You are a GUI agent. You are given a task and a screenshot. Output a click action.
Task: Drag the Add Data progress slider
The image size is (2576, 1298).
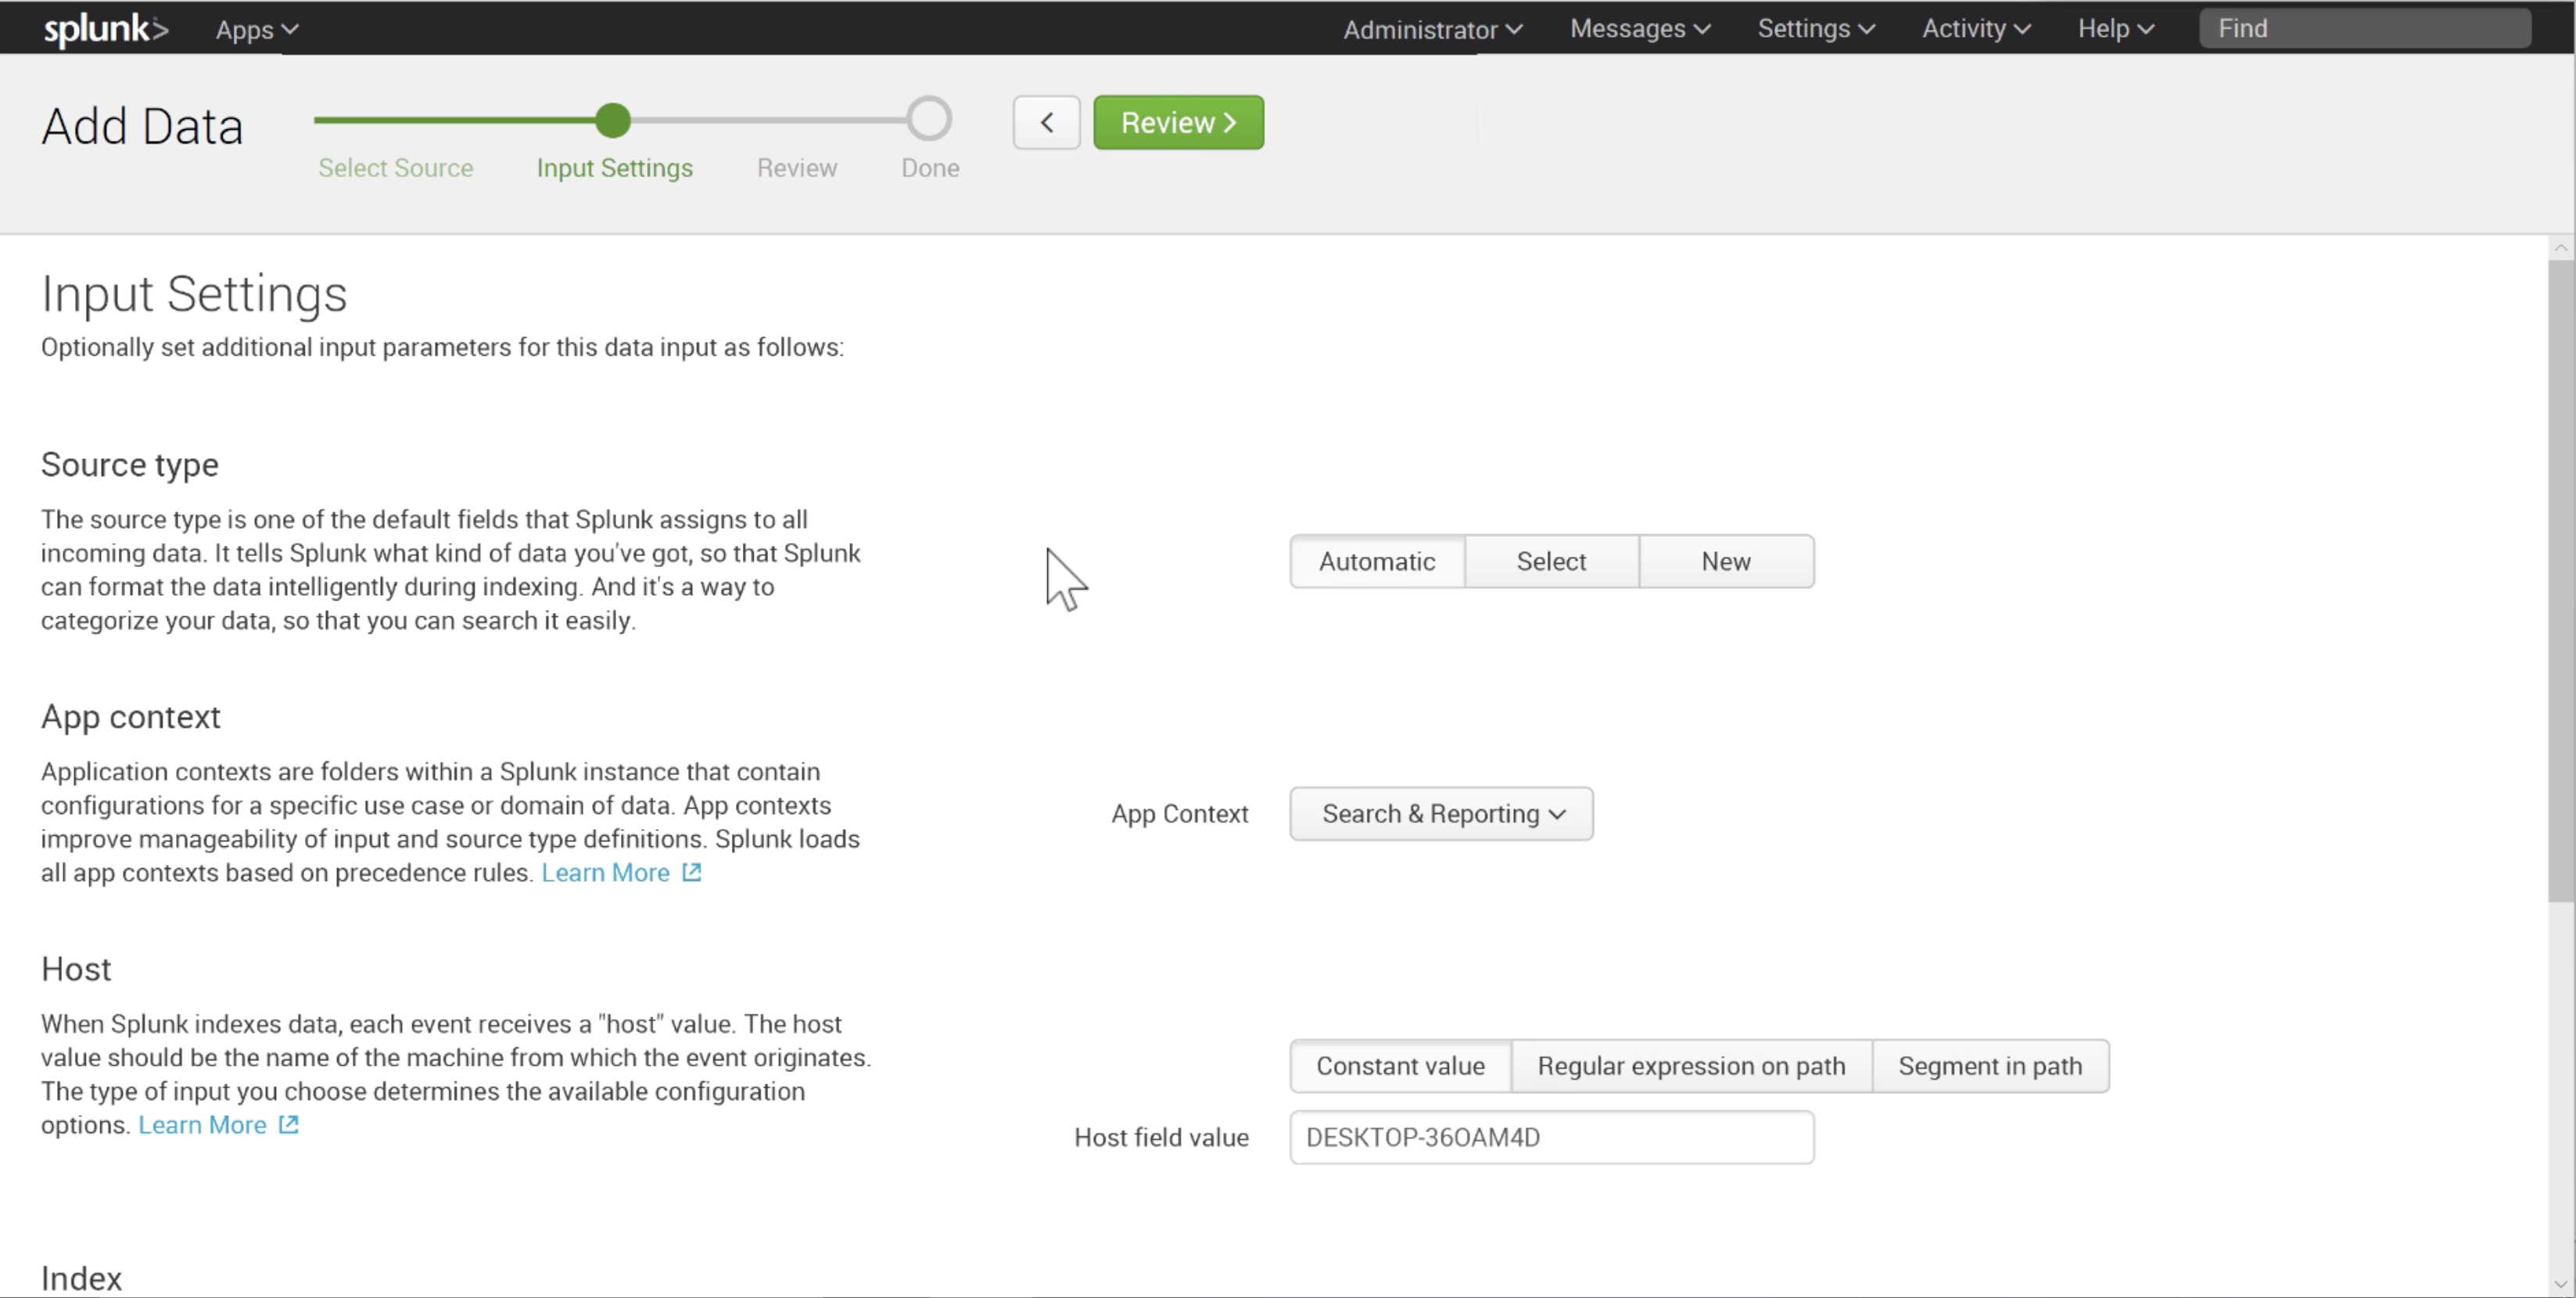(612, 119)
